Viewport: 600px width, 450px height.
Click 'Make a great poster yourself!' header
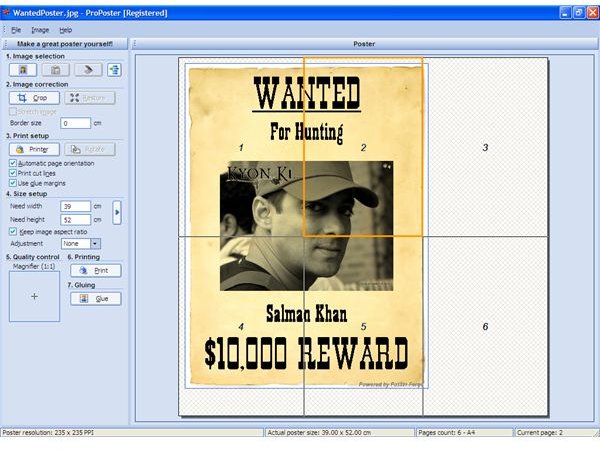[x=65, y=44]
